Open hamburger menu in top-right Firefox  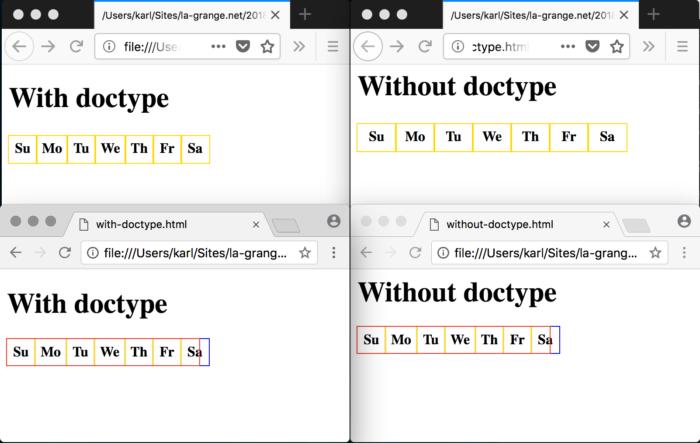point(682,46)
